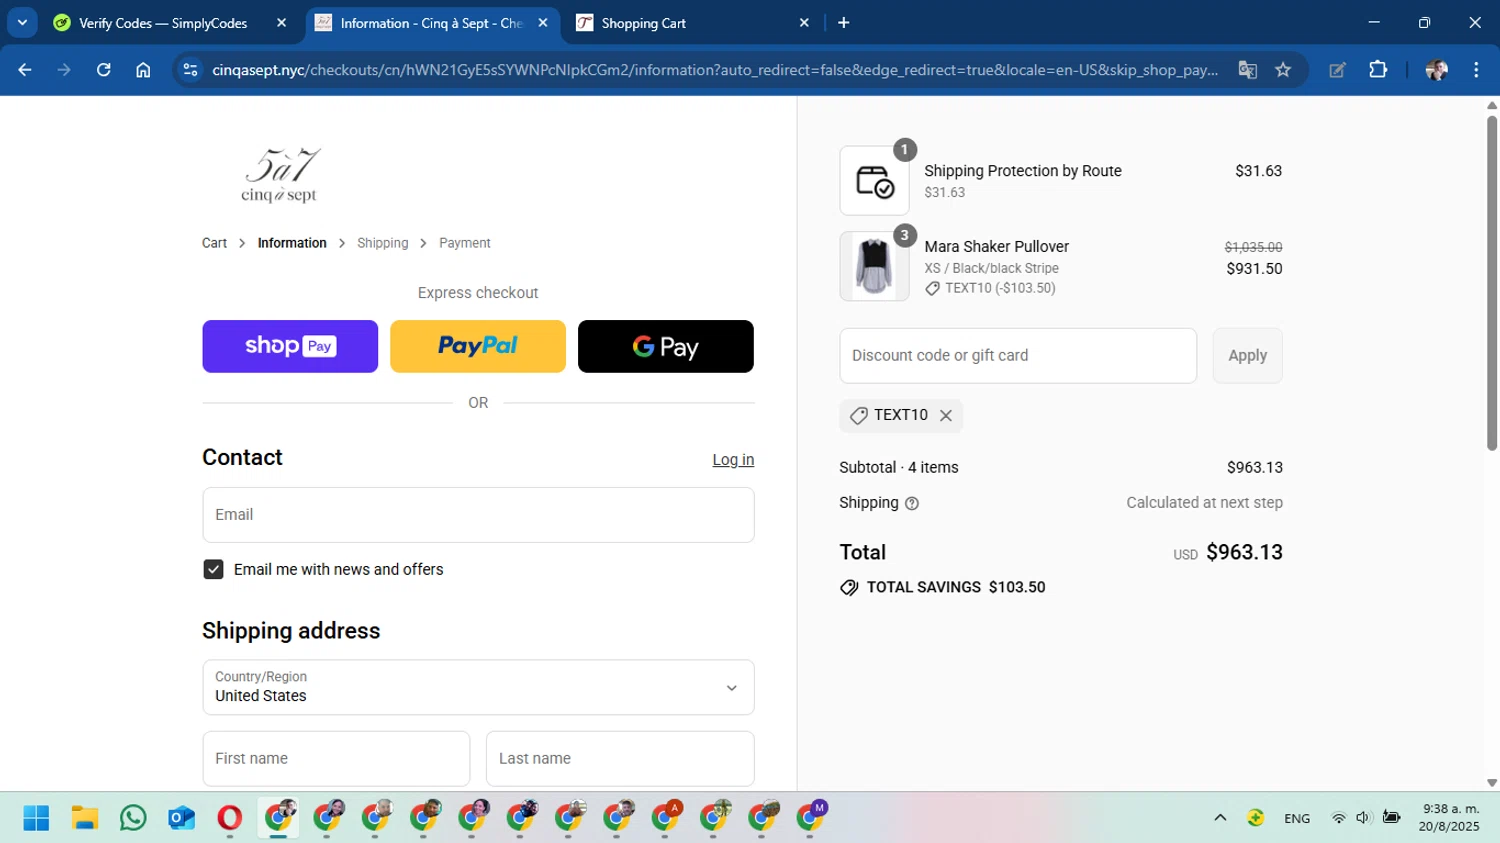
Task: Click the Mara Shaker Pullover product name
Action: click(996, 246)
